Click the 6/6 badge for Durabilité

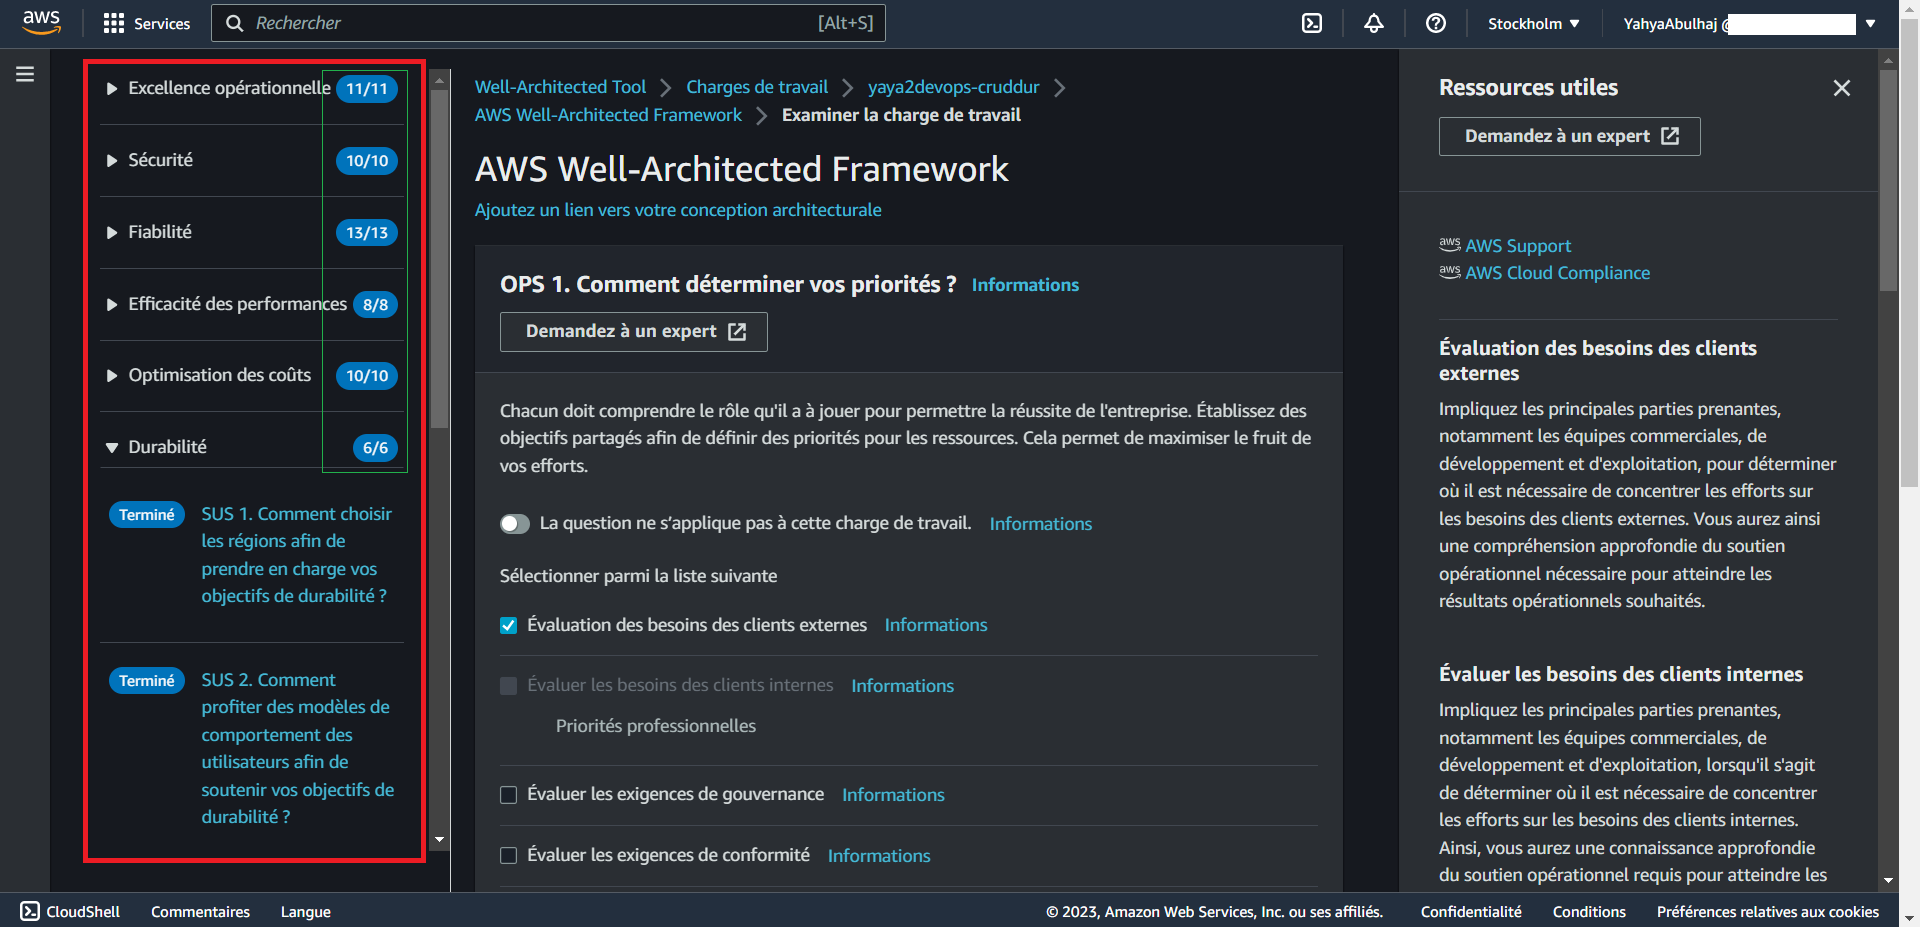(375, 448)
